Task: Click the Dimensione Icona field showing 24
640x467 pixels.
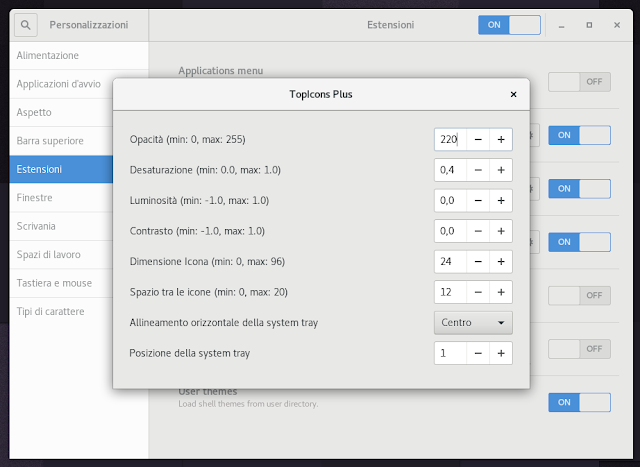Action: pyautogui.click(x=450, y=262)
